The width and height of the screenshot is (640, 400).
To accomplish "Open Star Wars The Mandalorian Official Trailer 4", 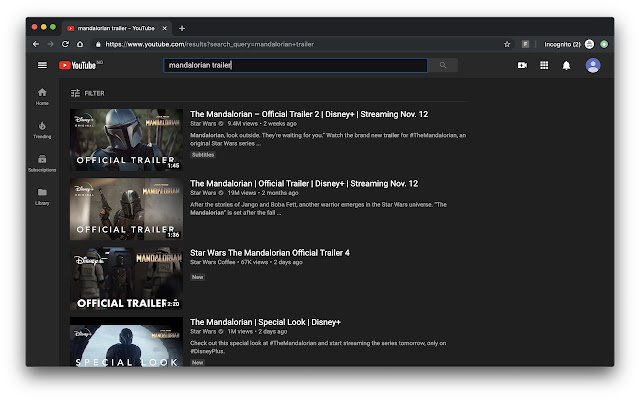I will (x=270, y=253).
